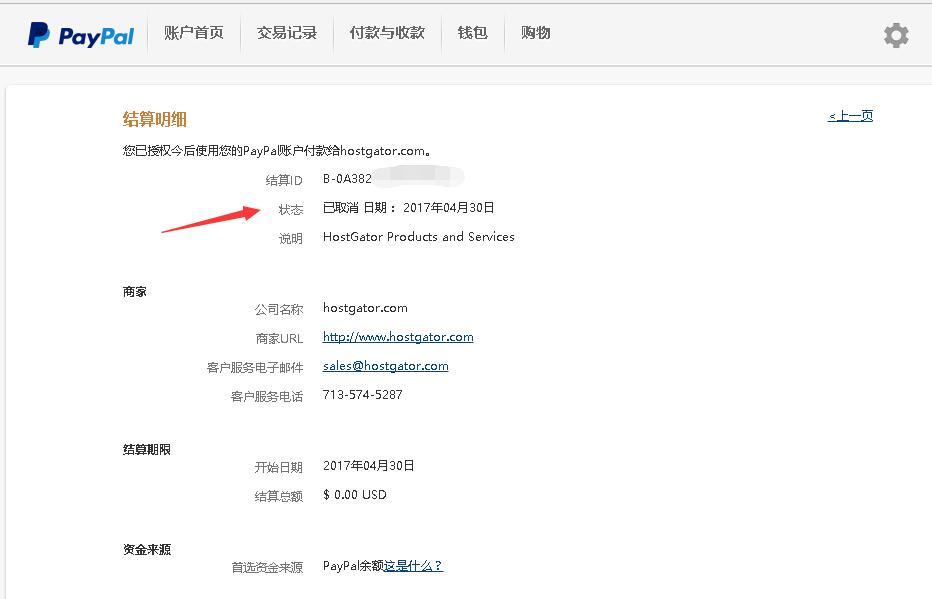The height and width of the screenshot is (599, 932).
Task: Click HostGator Products and Services description
Action: click(418, 237)
